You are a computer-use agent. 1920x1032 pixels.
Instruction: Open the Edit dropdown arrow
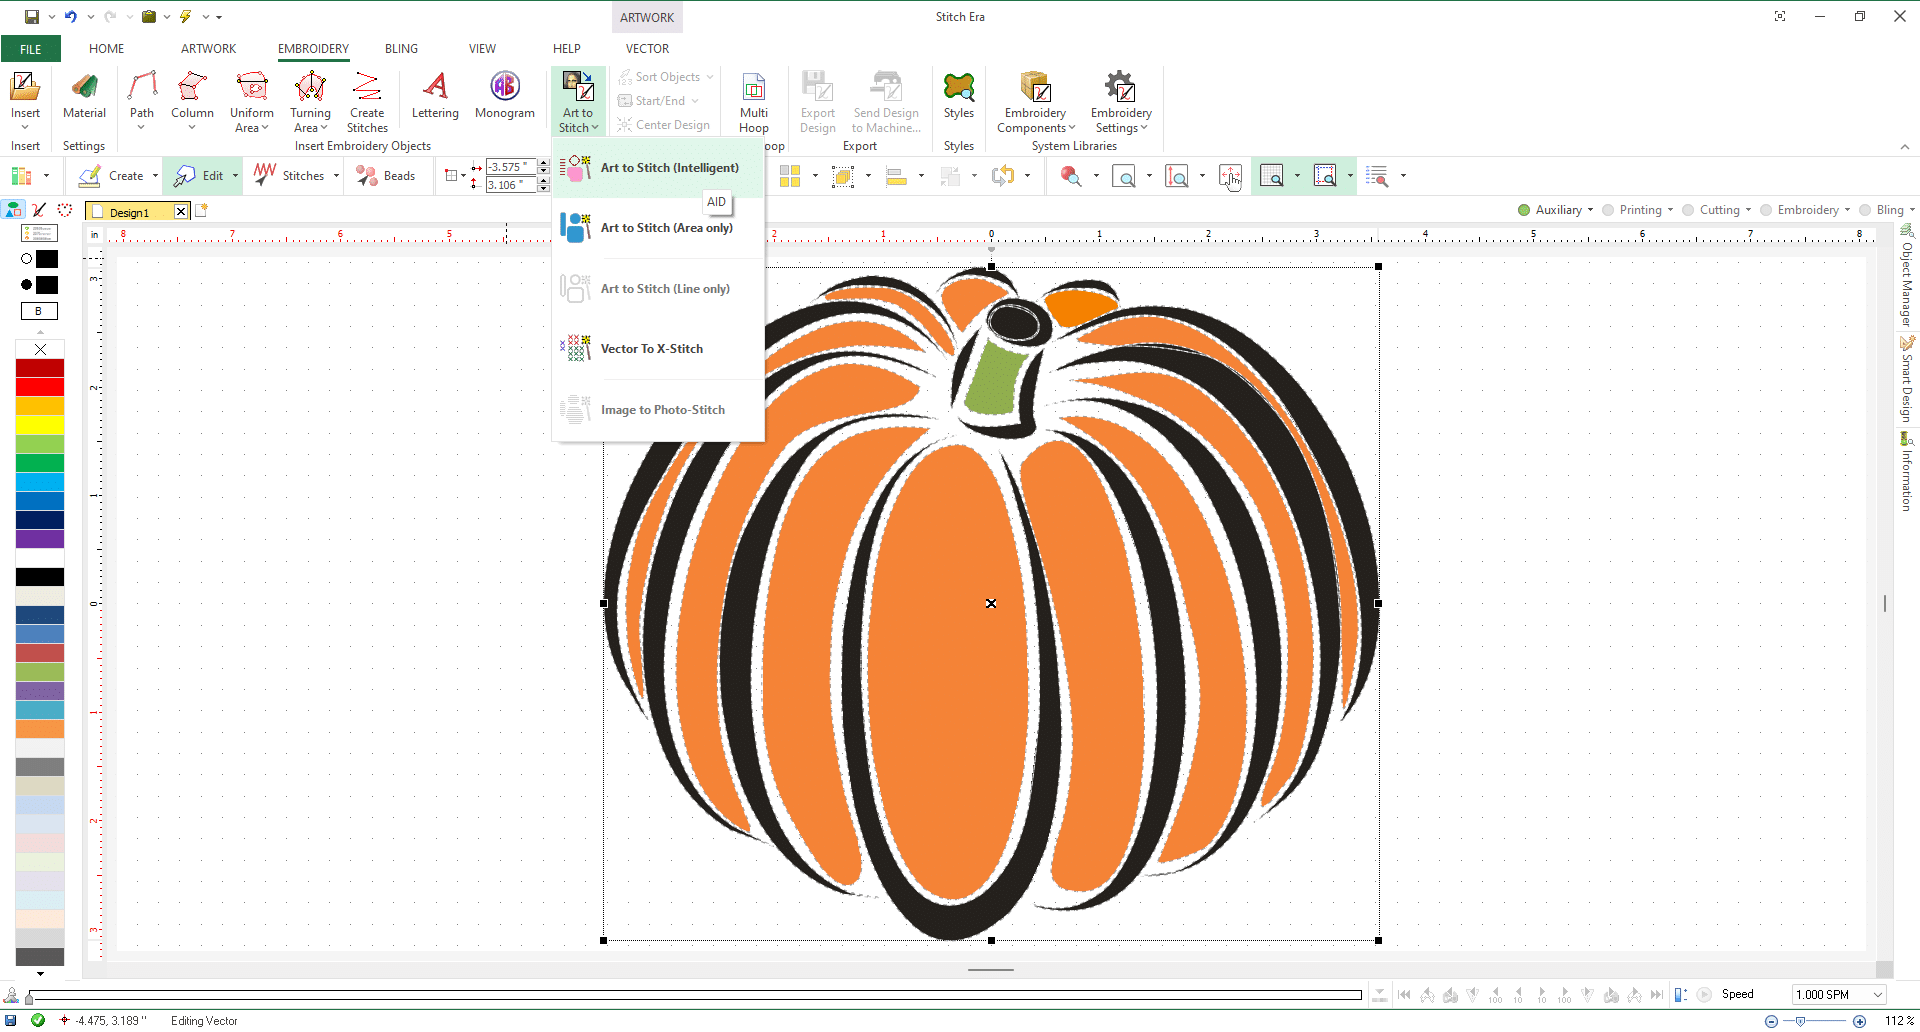click(237, 176)
